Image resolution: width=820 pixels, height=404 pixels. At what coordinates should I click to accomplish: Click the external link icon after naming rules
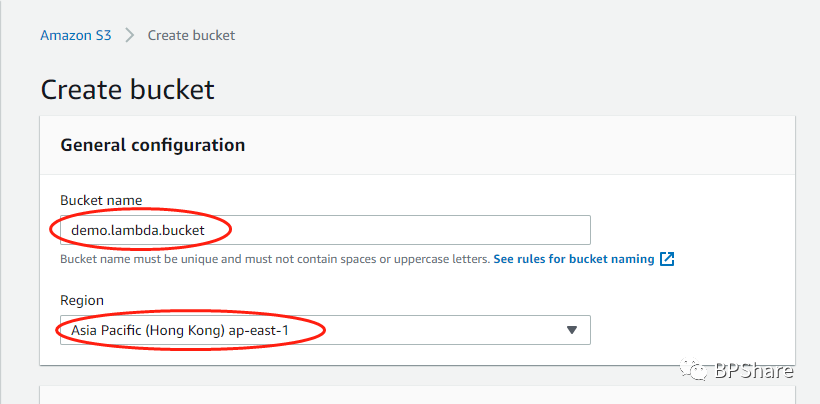667,259
